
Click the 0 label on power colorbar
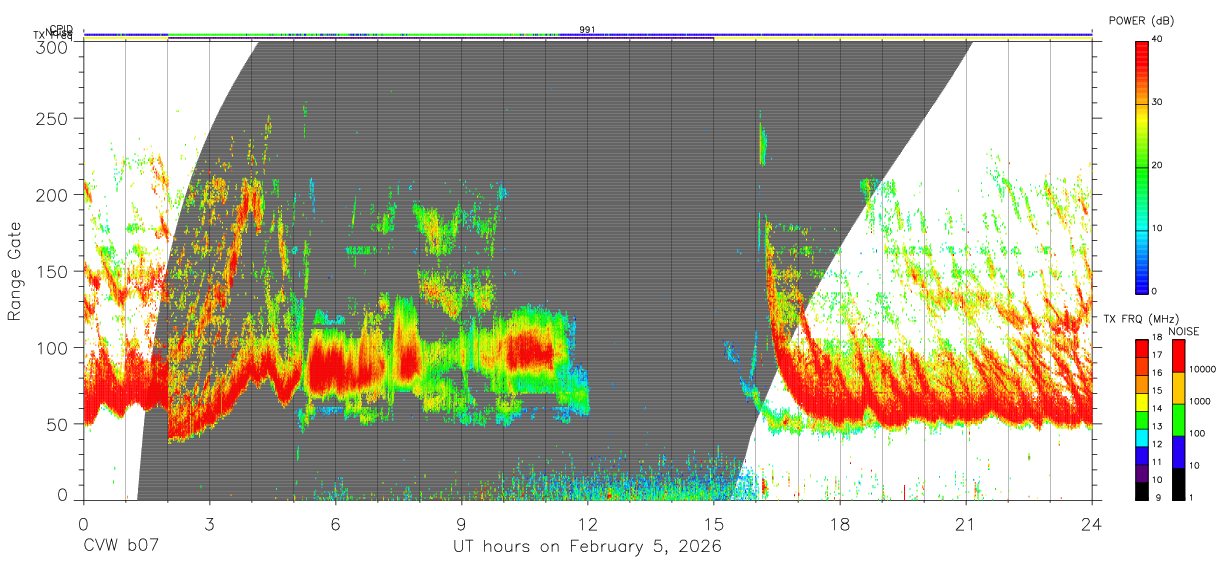coord(1156,291)
